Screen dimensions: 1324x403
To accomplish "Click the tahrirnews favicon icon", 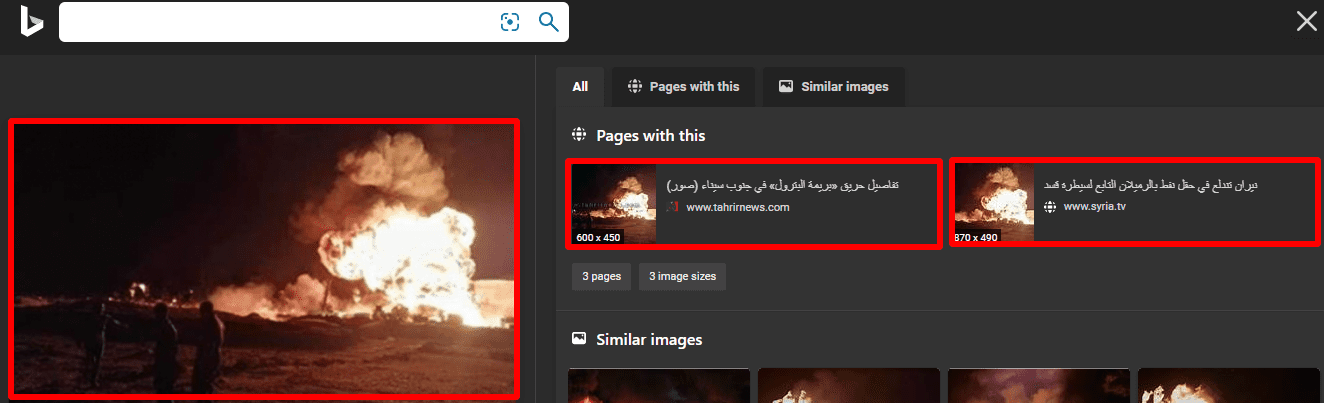I will tap(673, 208).
